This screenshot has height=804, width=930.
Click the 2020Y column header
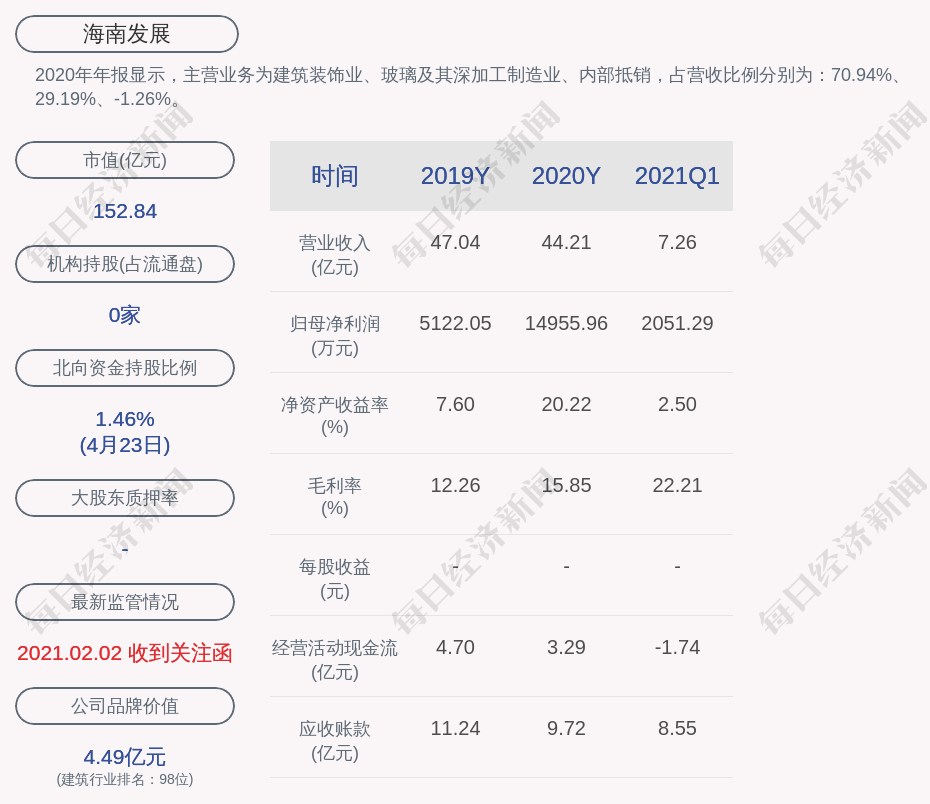tap(566, 176)
